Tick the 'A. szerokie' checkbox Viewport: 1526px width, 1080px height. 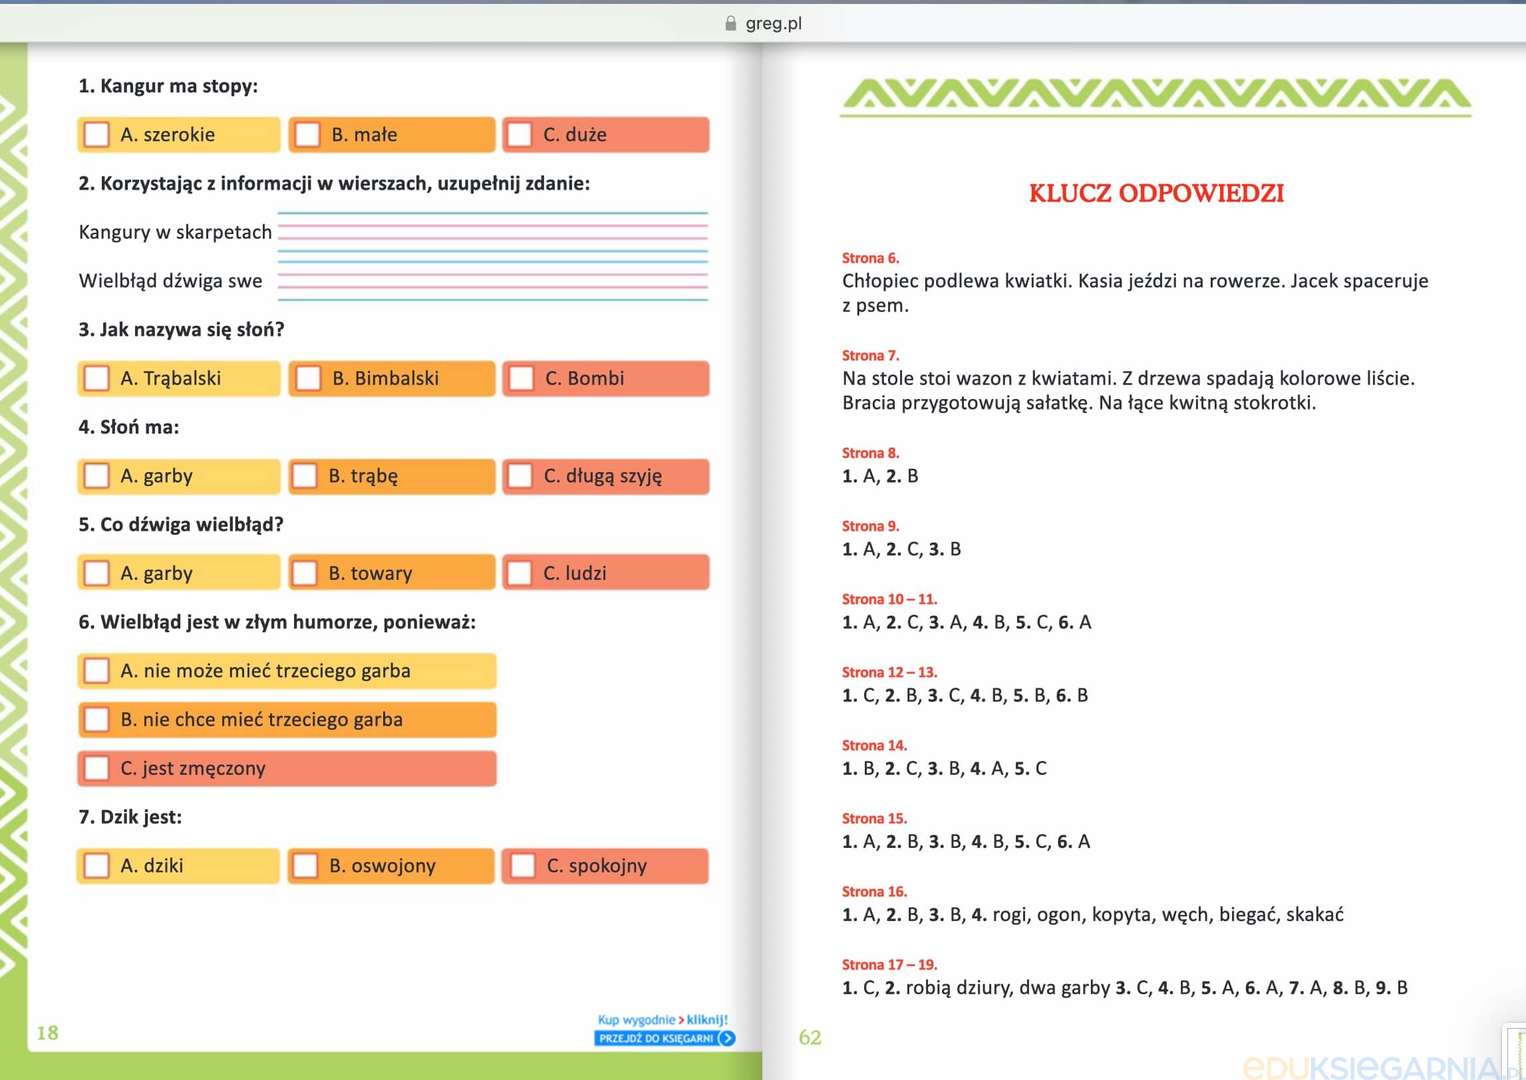click(97, 134)
